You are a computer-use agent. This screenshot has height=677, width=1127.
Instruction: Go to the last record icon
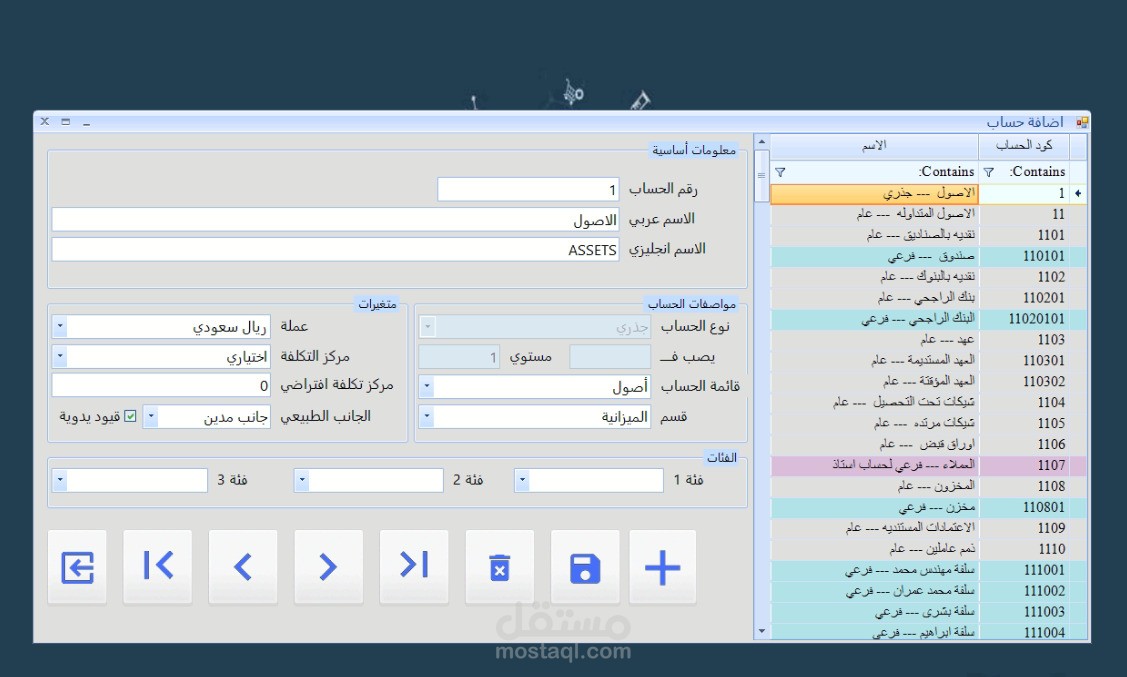pyautogui.click(x=414, y=567)
